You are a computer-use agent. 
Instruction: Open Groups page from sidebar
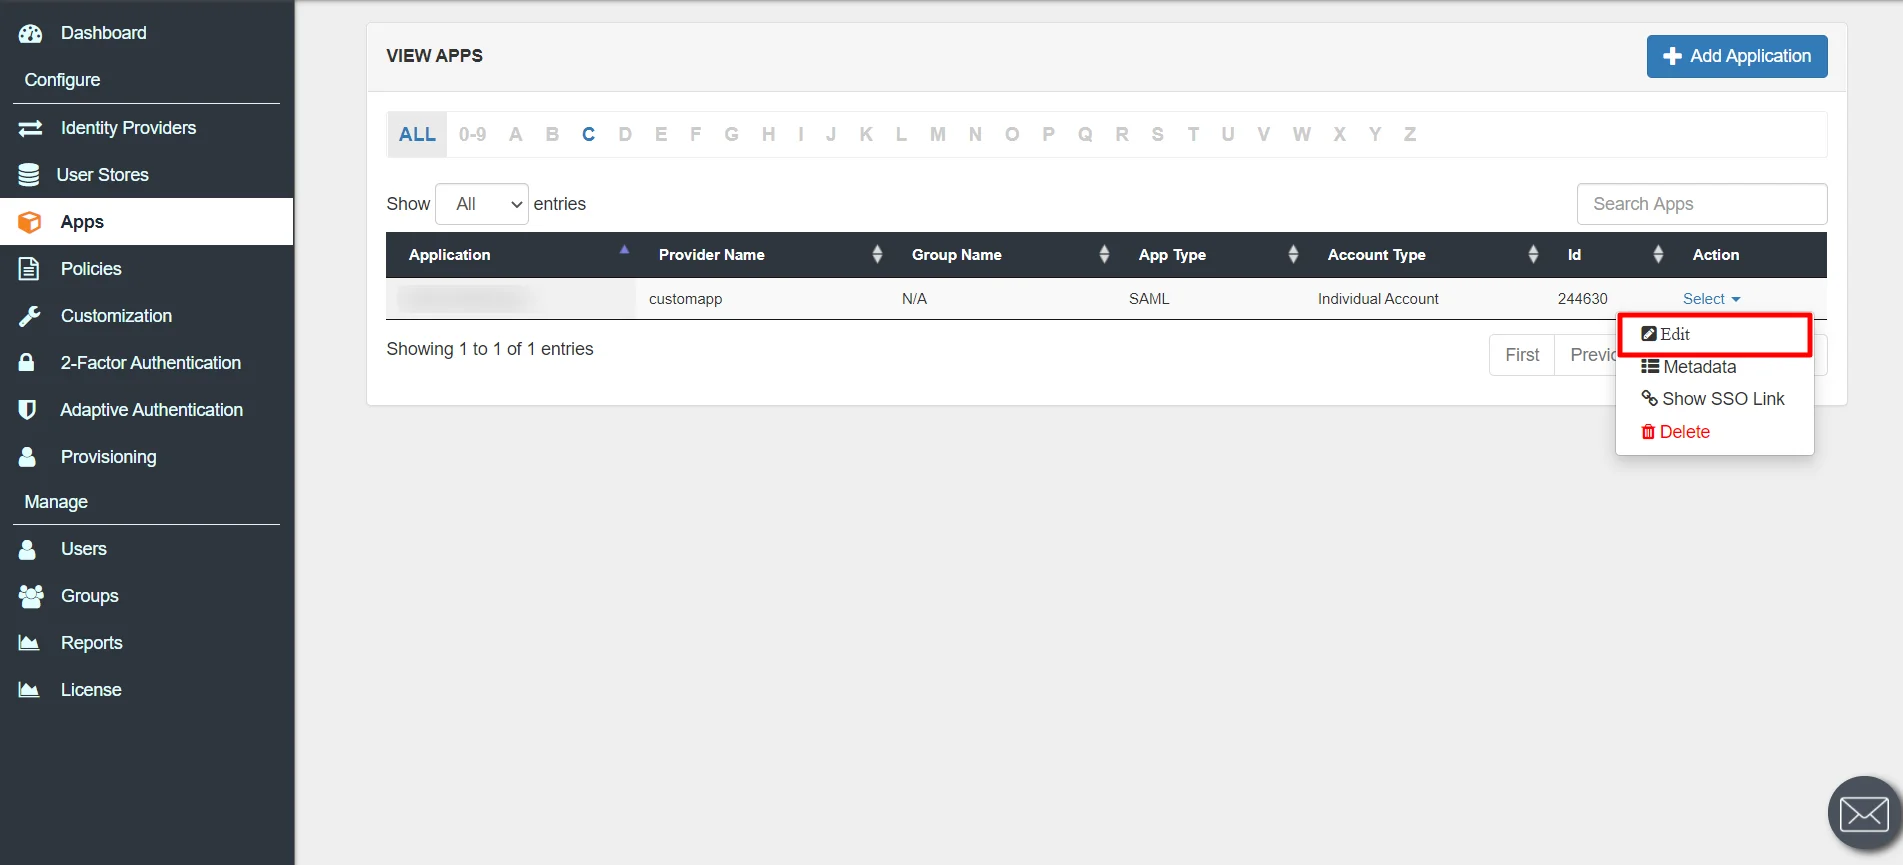click(x=90, y=596)
